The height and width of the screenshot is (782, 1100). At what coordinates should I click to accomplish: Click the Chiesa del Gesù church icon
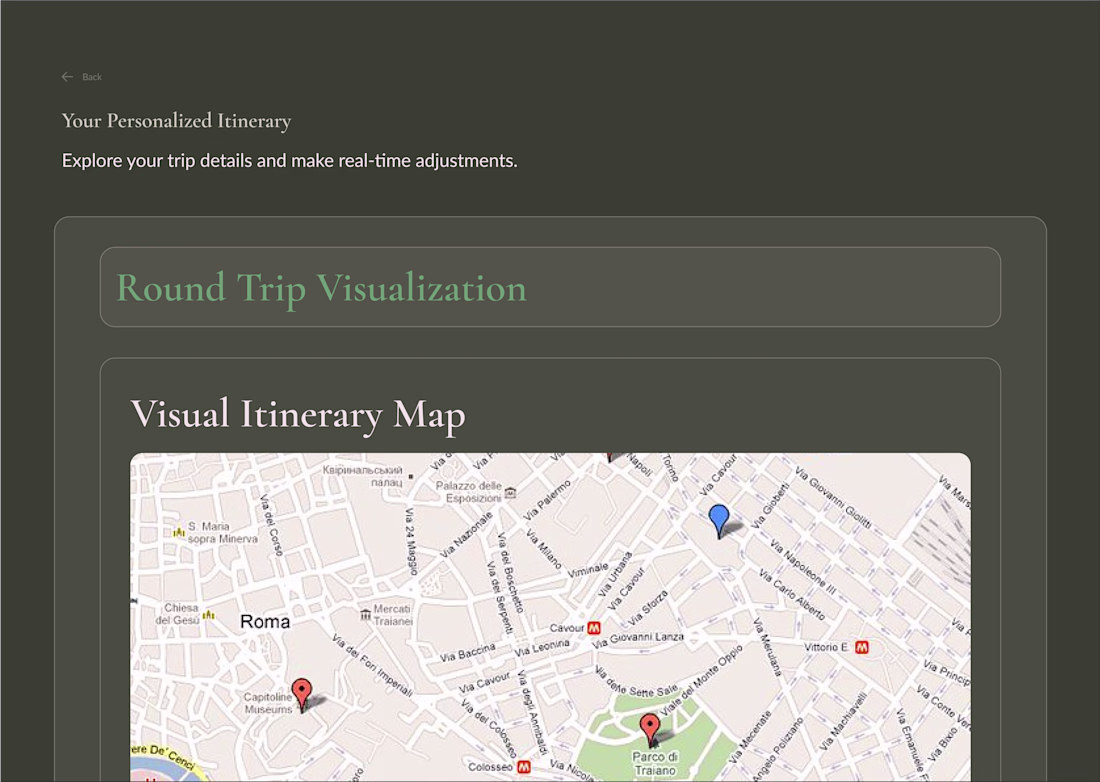[208, 615]
